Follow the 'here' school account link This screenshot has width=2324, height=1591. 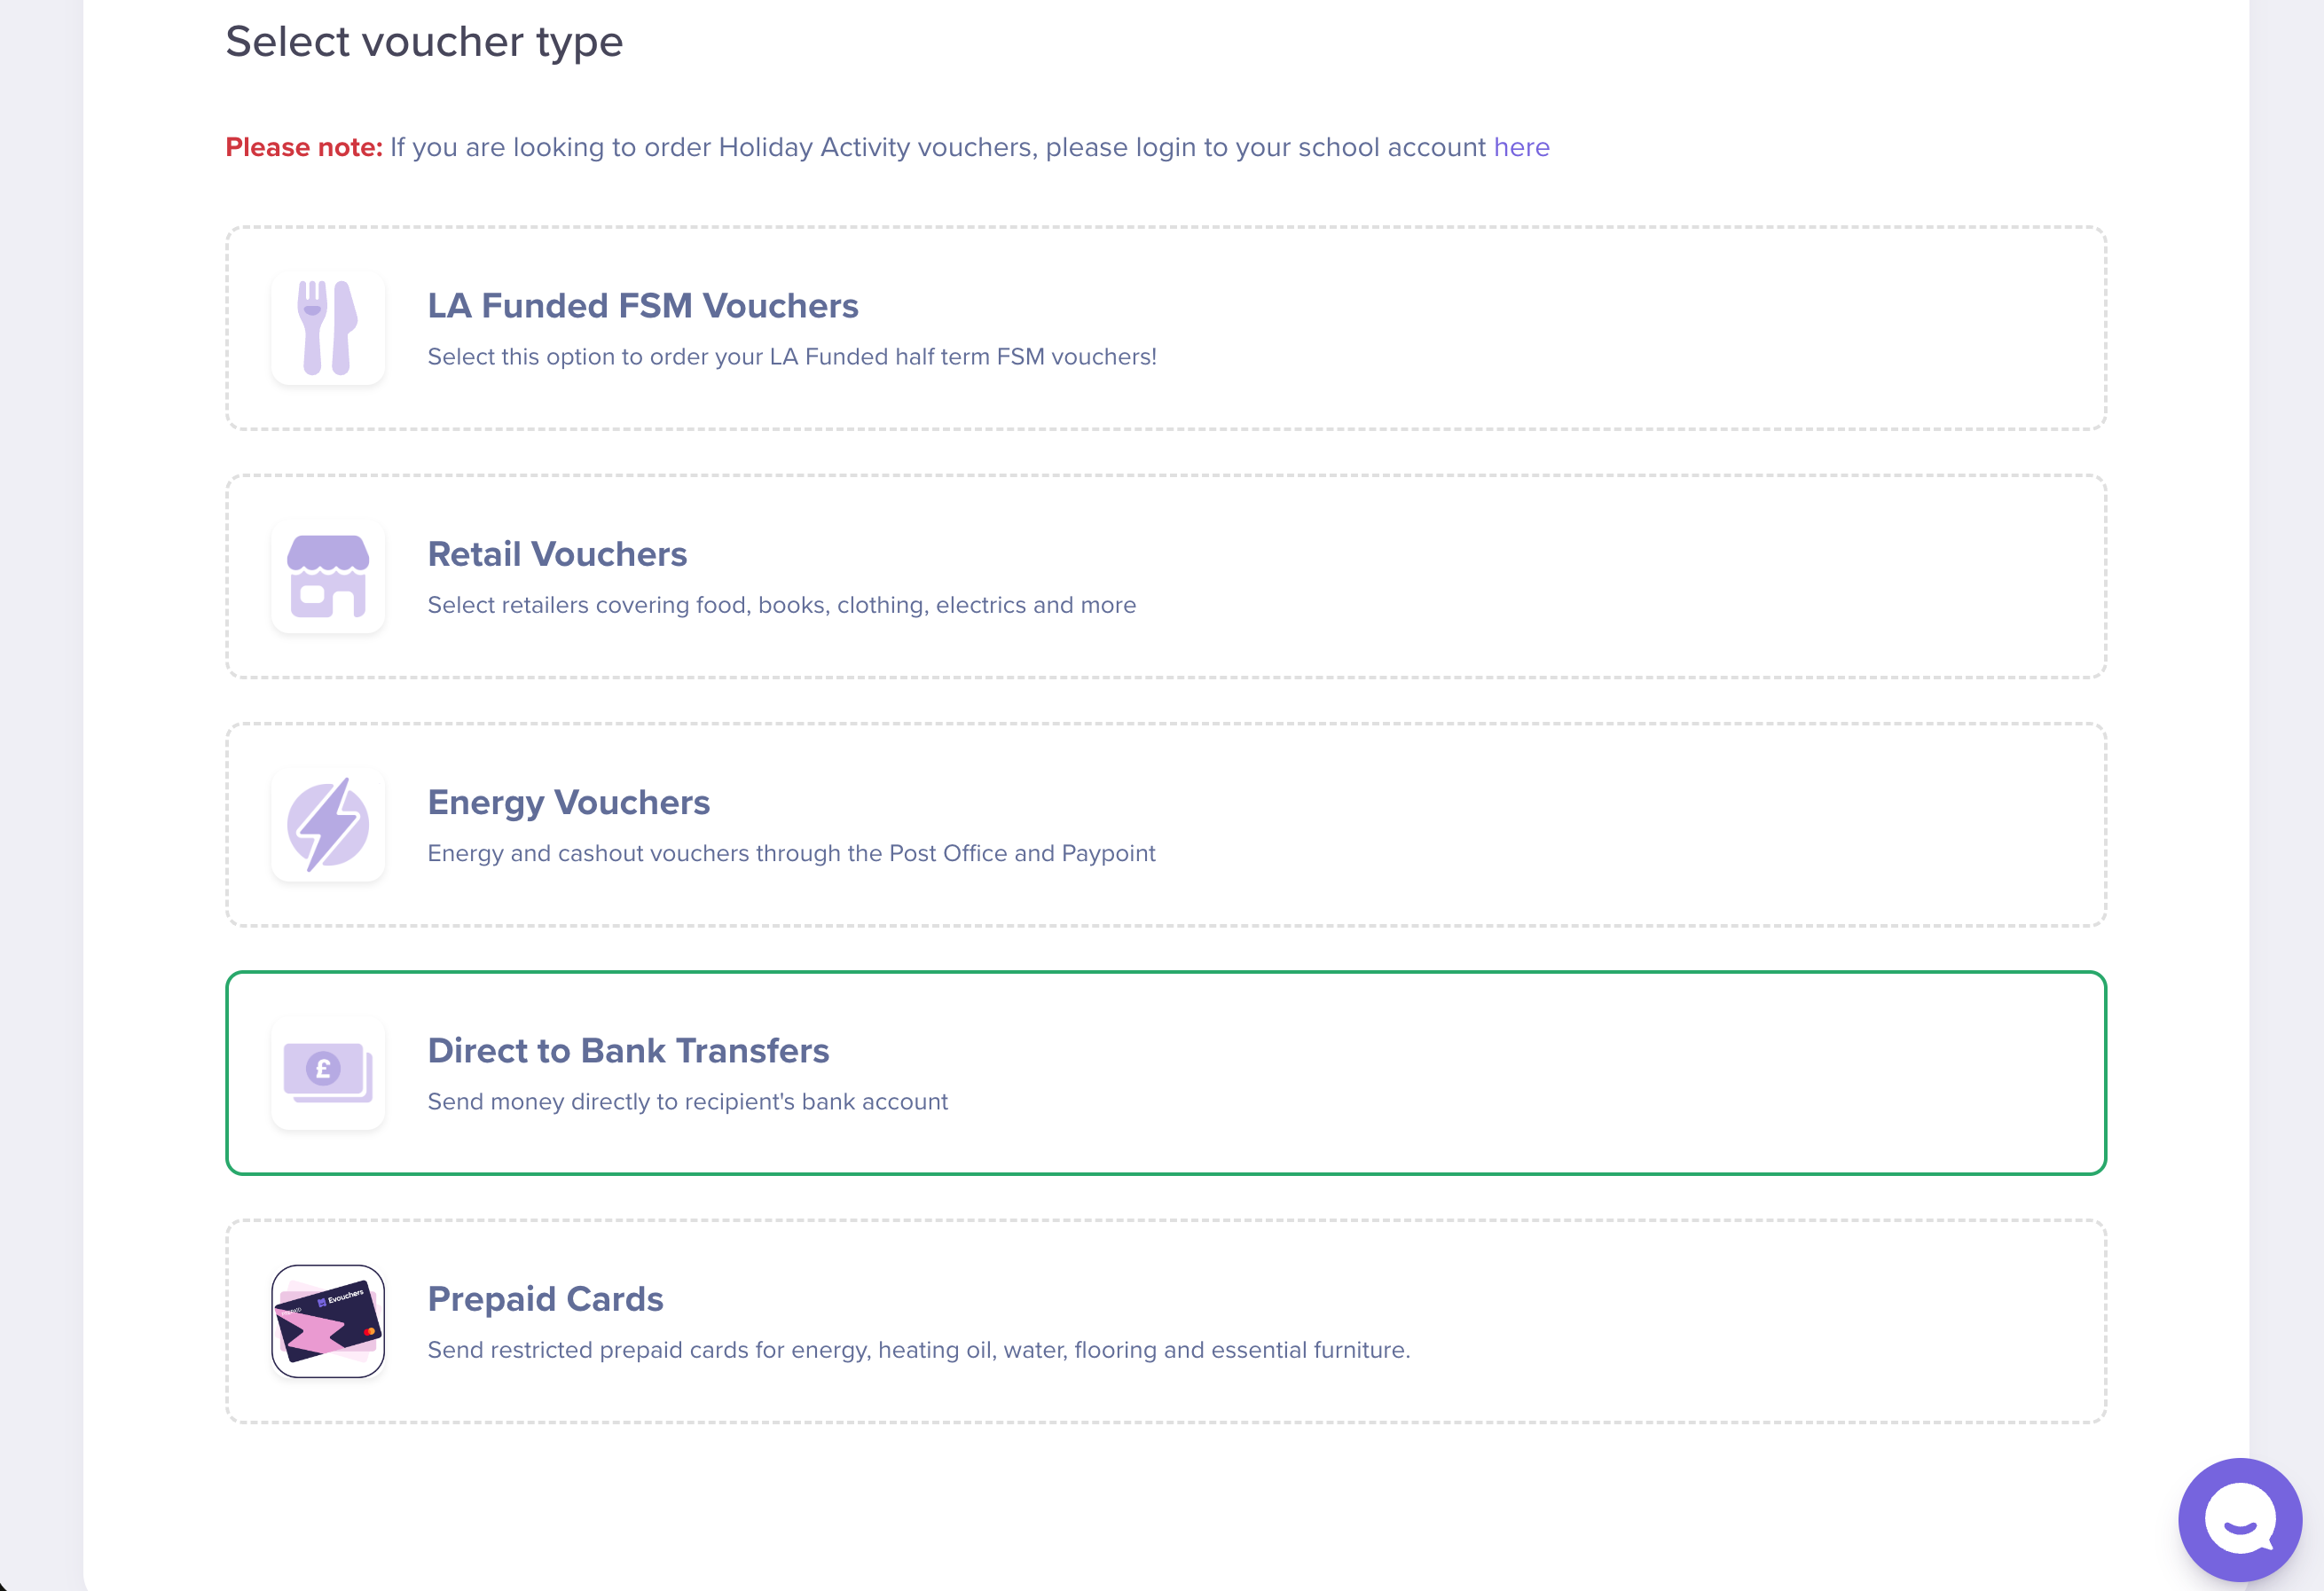(1521, 147)
